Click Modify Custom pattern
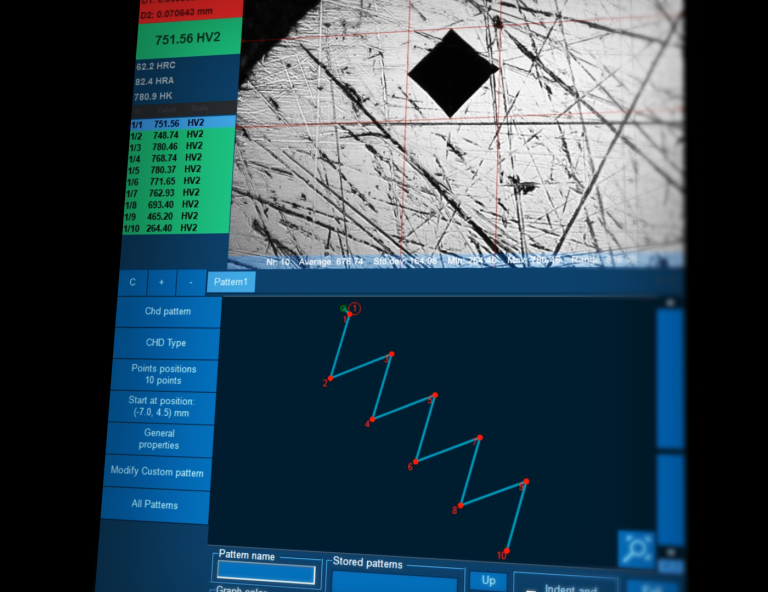 [x=157, y=472]
